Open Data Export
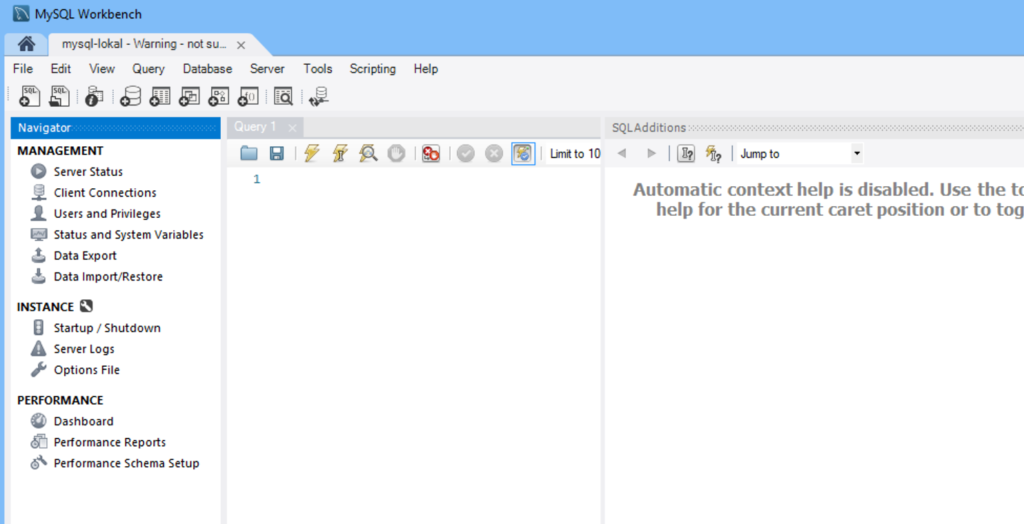This screenshot has height=524, width=1024. coord(86,255)
